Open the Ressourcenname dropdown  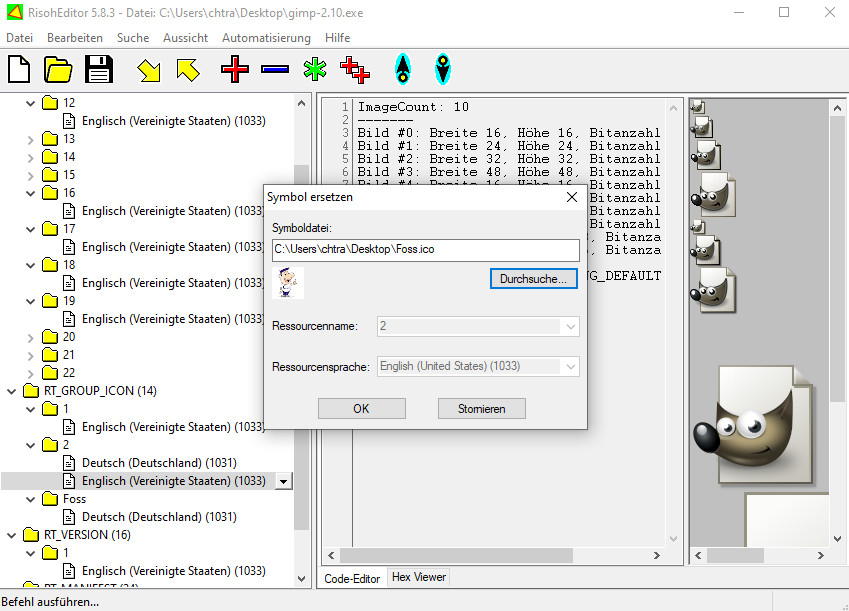point(570,327)
